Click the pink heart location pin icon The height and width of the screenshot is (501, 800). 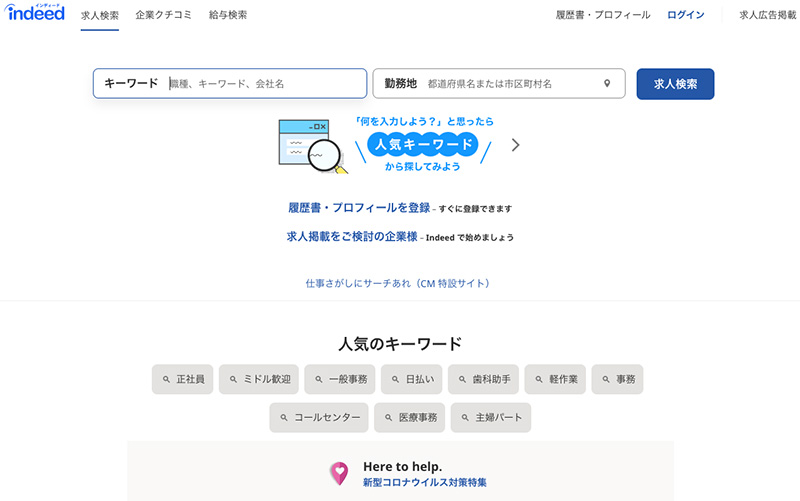click(x=340, y=473)
